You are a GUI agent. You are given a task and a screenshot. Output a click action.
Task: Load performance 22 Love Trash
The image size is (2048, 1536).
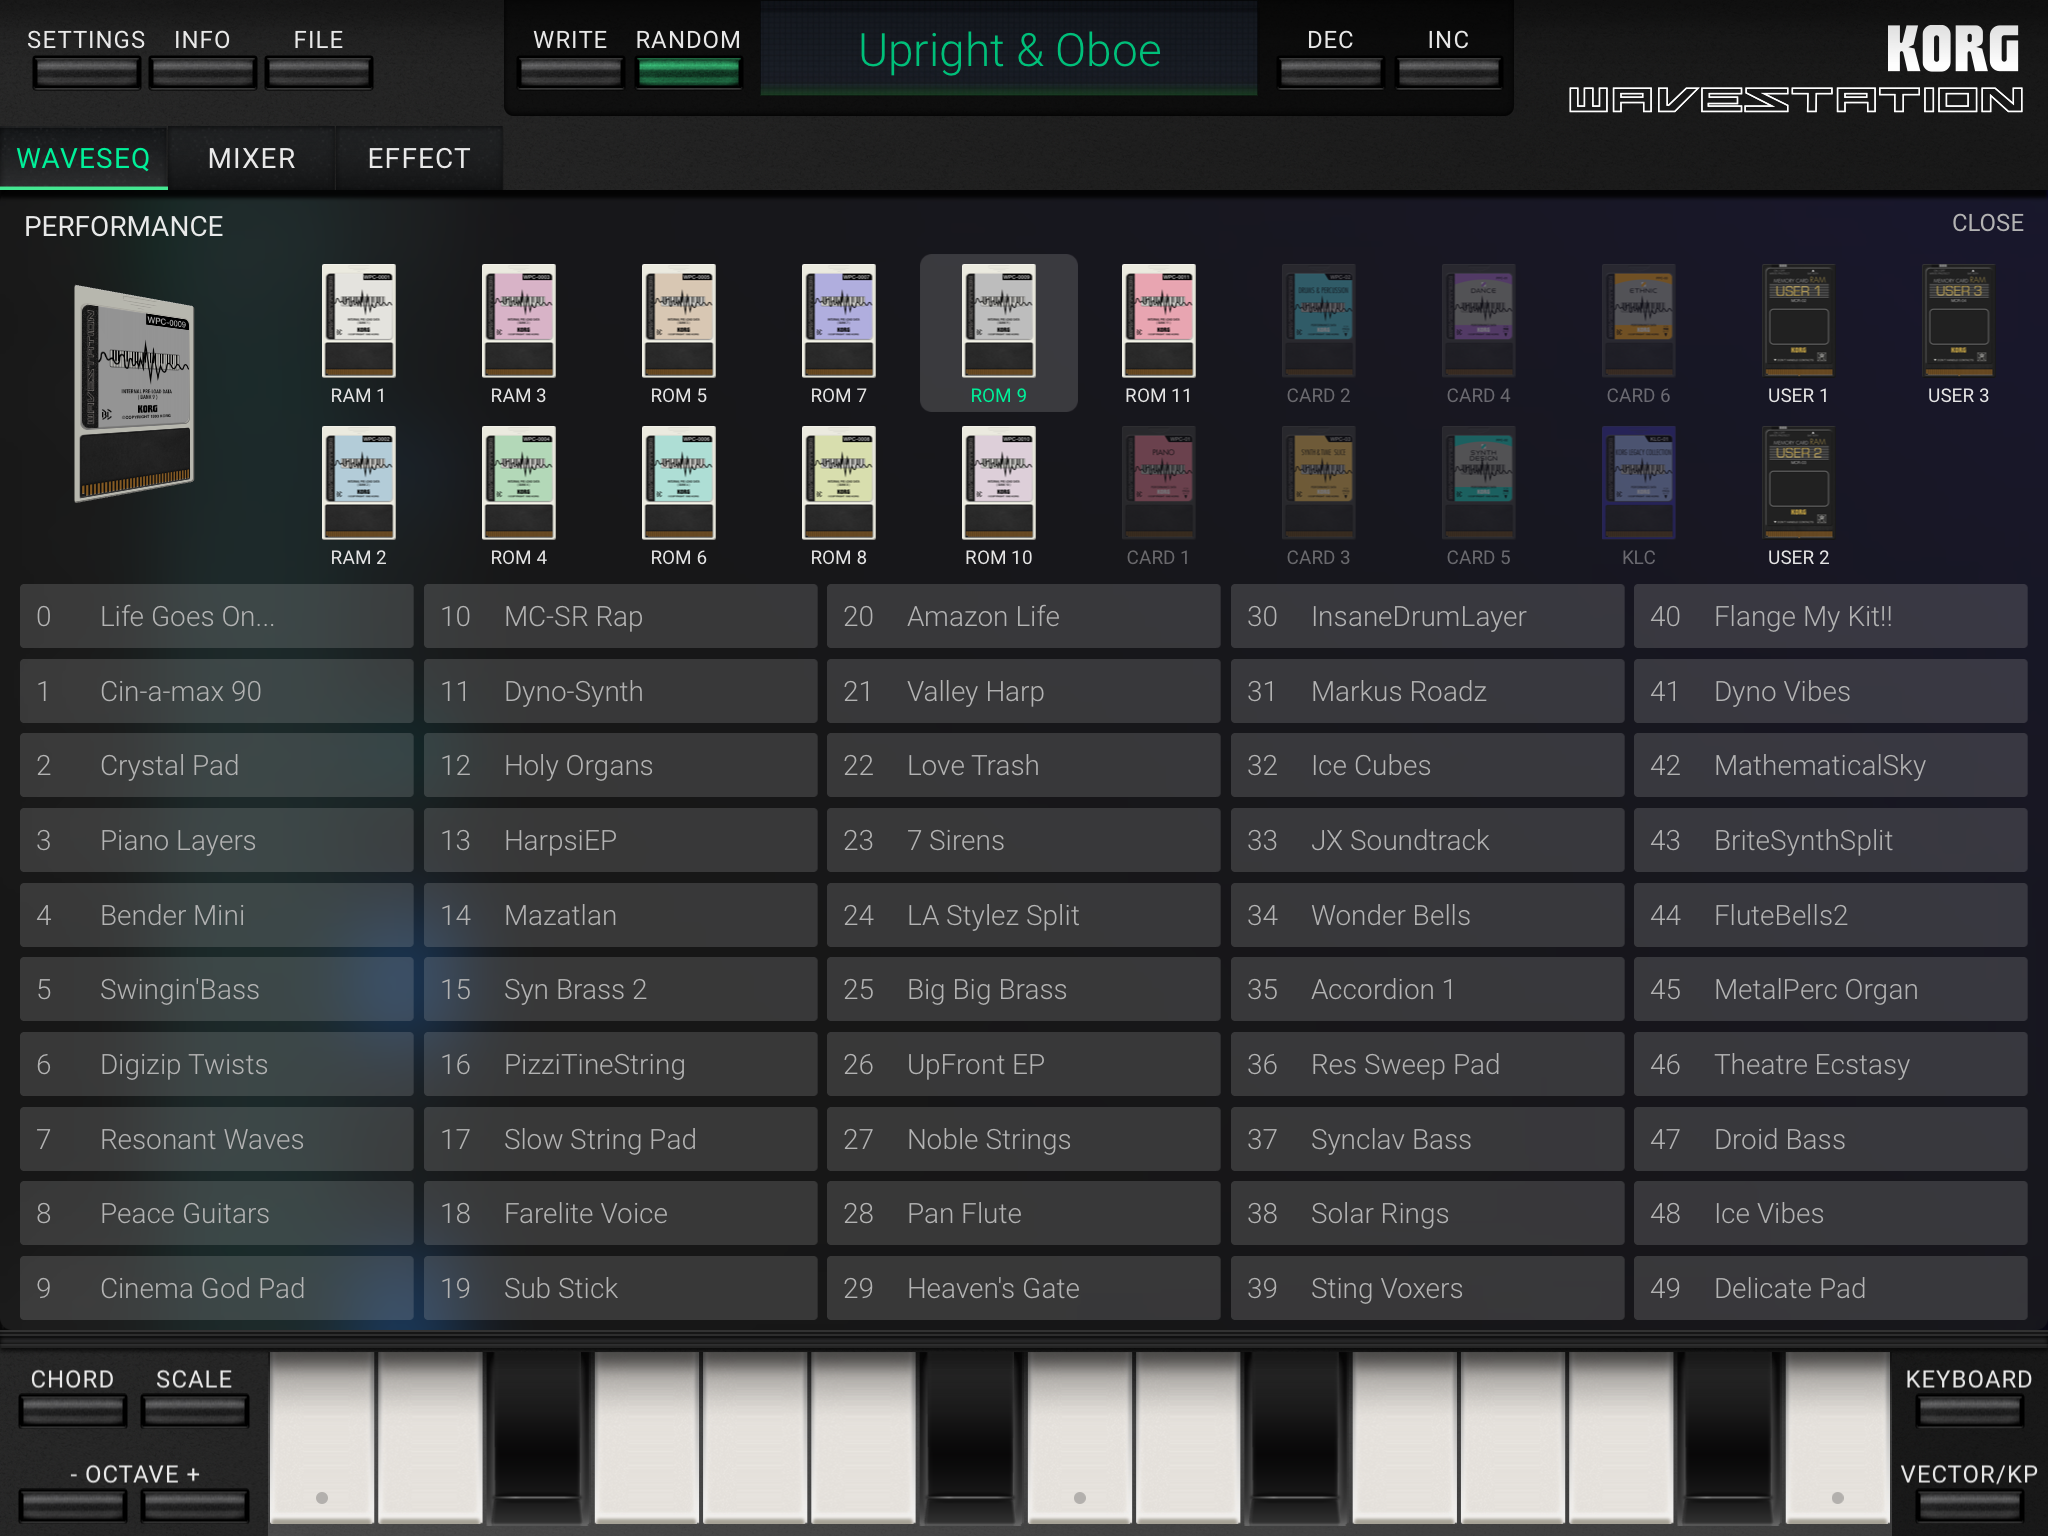pos(1023,765)
